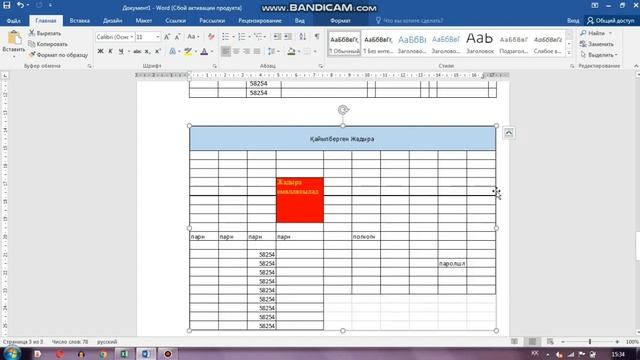This screenshot has width=640, height=360.
Task: Click Cut (Вырезать) in clipboard group
Action: (45, 33)
